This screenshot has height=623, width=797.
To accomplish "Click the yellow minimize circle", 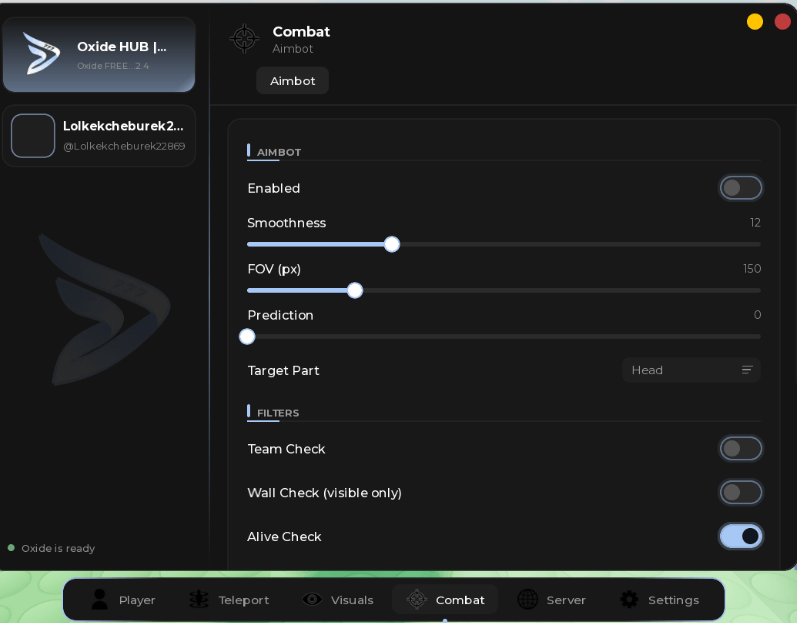I will tap(755, 22).
